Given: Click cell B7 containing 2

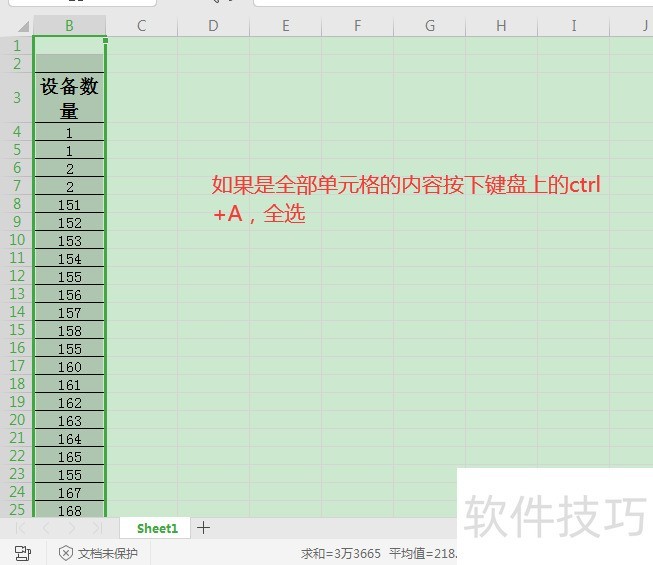Looking at the screenshot, I should [70, 186].
